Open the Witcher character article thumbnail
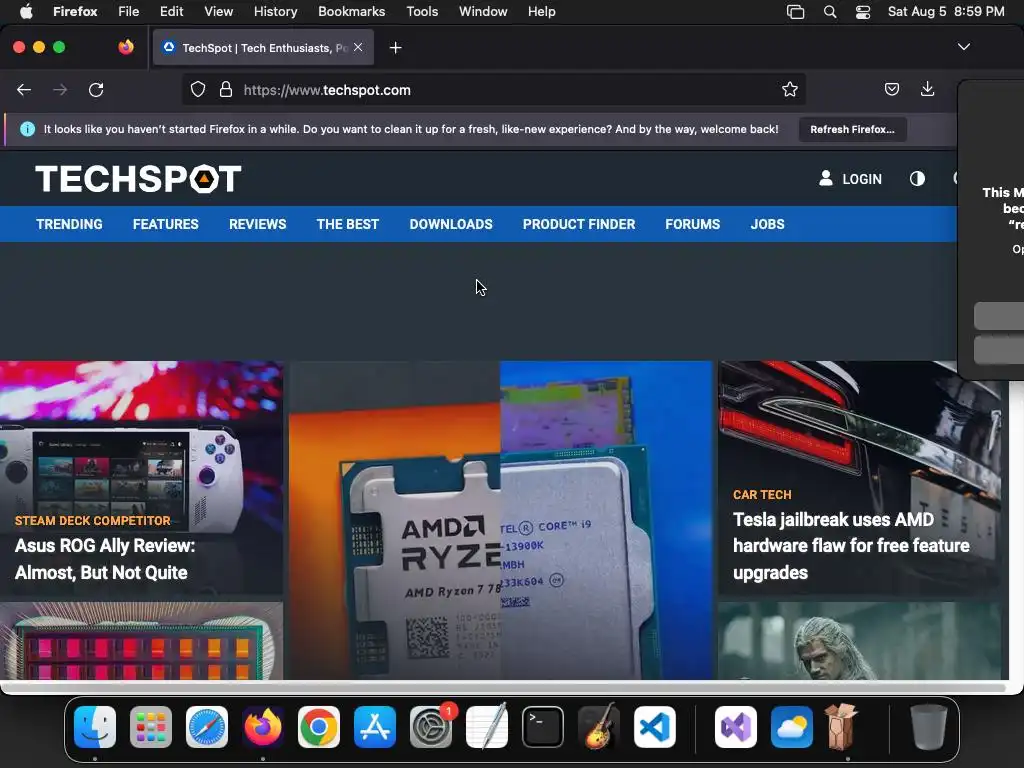Viewport: 1024px width, 768px height. click(x=859, y=641)
